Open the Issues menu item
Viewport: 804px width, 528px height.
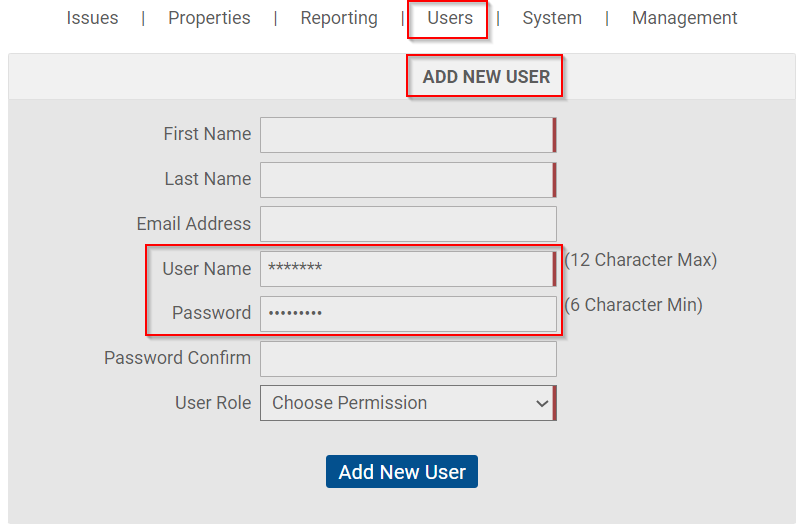[92, 18]
